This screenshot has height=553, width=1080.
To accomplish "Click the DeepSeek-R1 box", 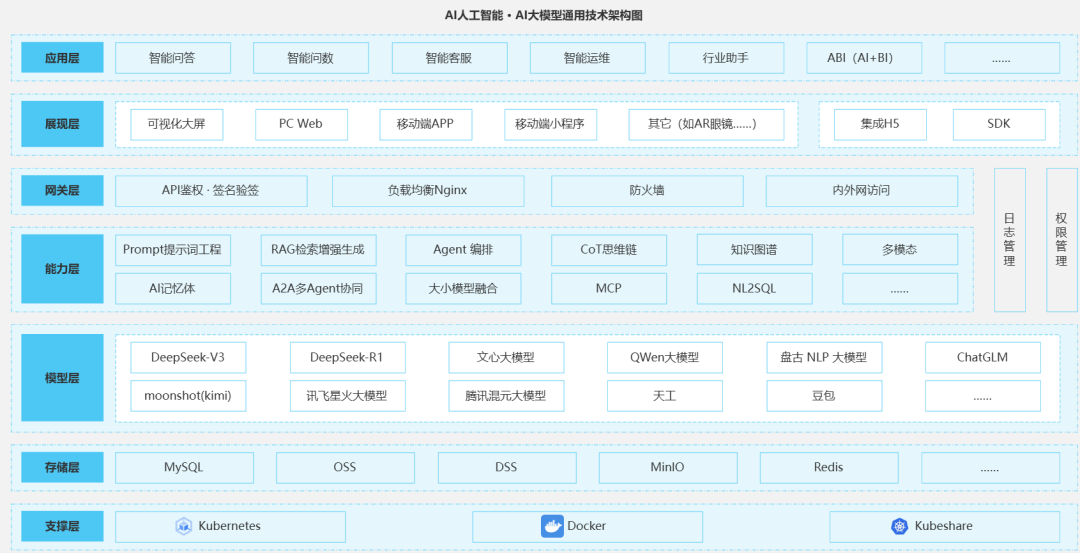I will tap(347, 357).
